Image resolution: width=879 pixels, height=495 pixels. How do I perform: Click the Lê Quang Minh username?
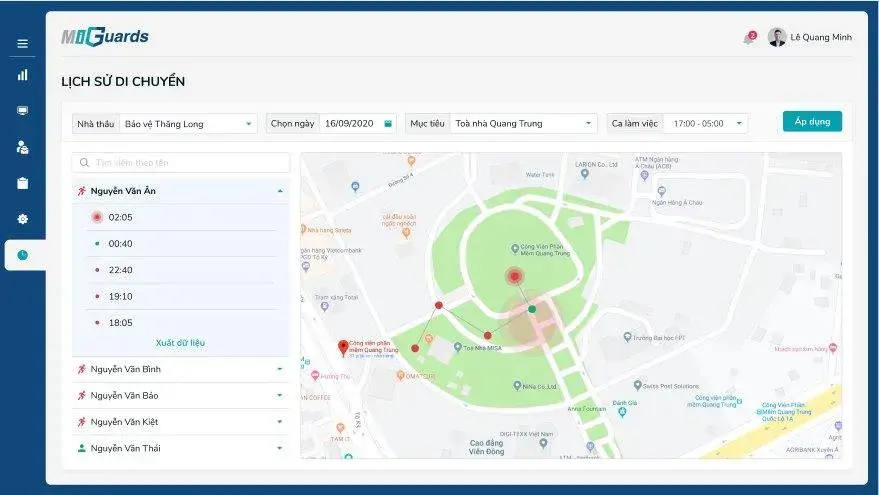point(821,37)
